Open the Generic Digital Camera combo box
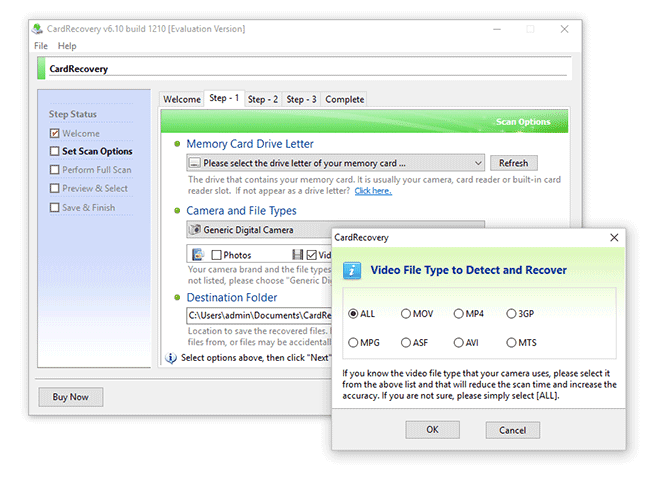 pyautogui.click(x=259, y=229)
